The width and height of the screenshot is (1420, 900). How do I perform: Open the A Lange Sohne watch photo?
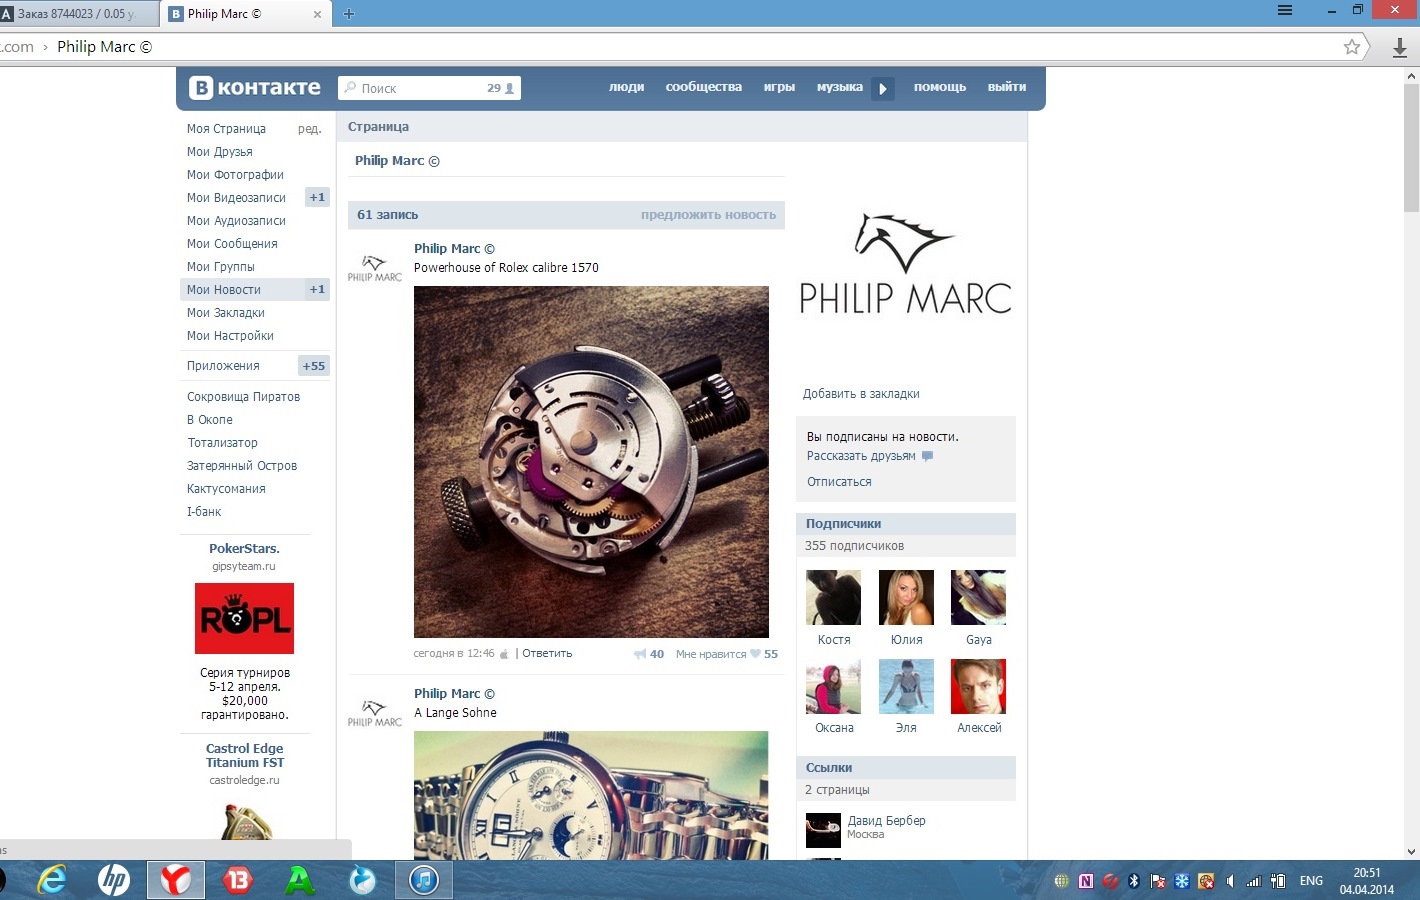click(591, 796)
